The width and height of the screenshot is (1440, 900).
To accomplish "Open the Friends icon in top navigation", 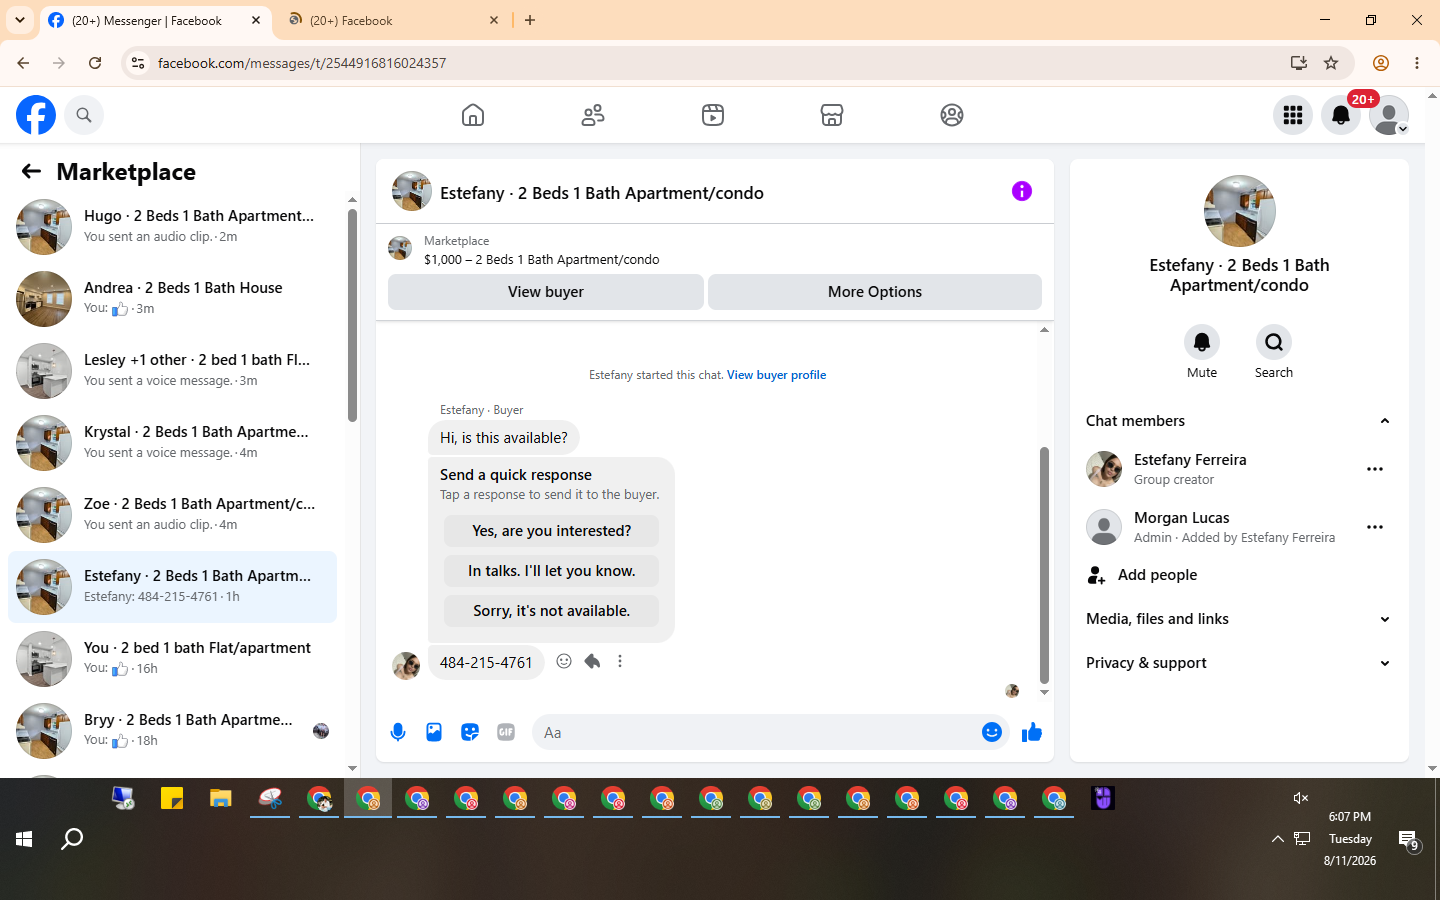I will [x=593, y=115].
